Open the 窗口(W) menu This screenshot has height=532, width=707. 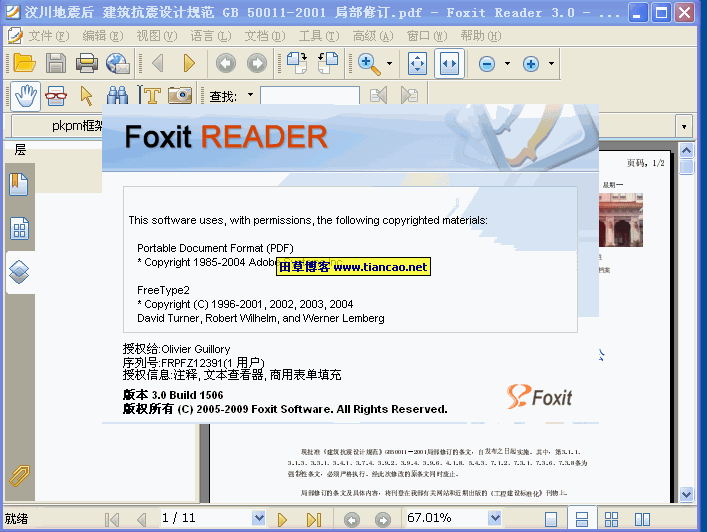point(427,36)
